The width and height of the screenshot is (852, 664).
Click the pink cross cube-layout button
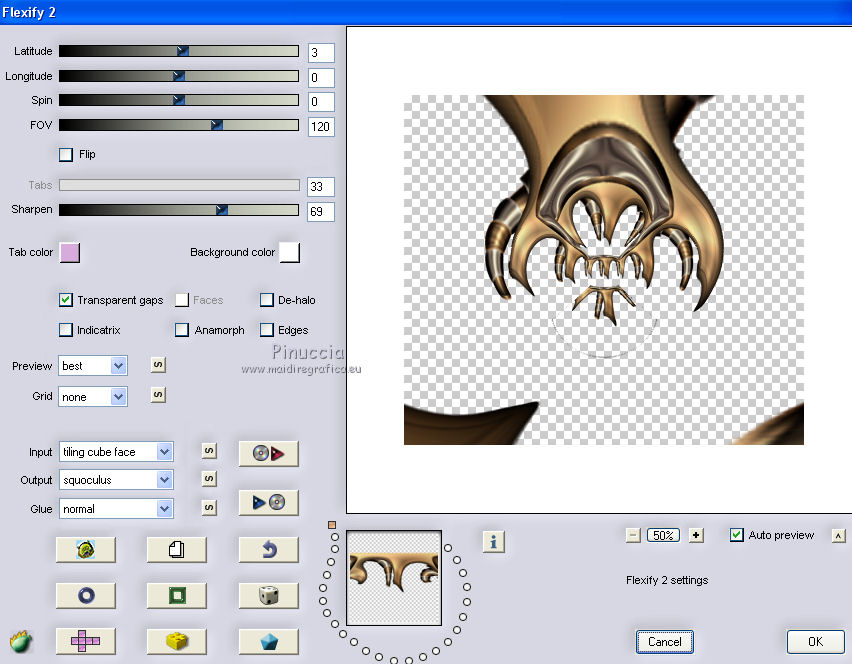(x=85, y=641)
